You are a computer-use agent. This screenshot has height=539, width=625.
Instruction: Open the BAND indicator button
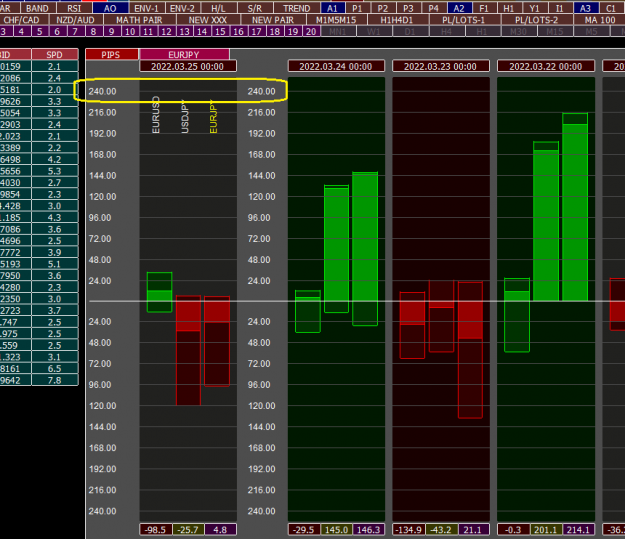coord(37,8)
